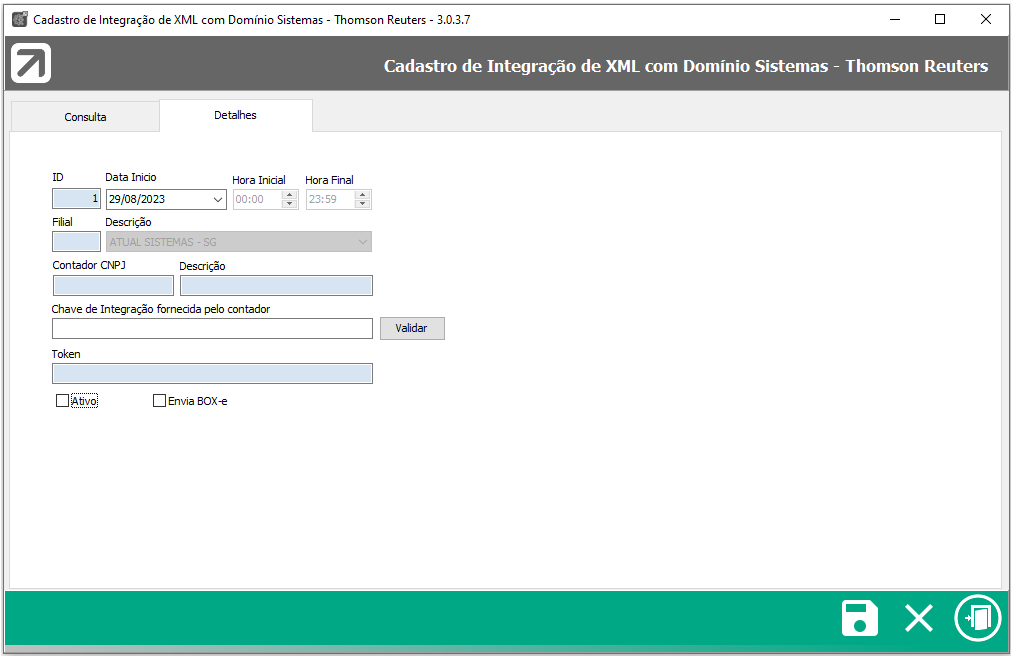
Task: Decrease Hora Final with down arrow
Action: coord(362,204)
